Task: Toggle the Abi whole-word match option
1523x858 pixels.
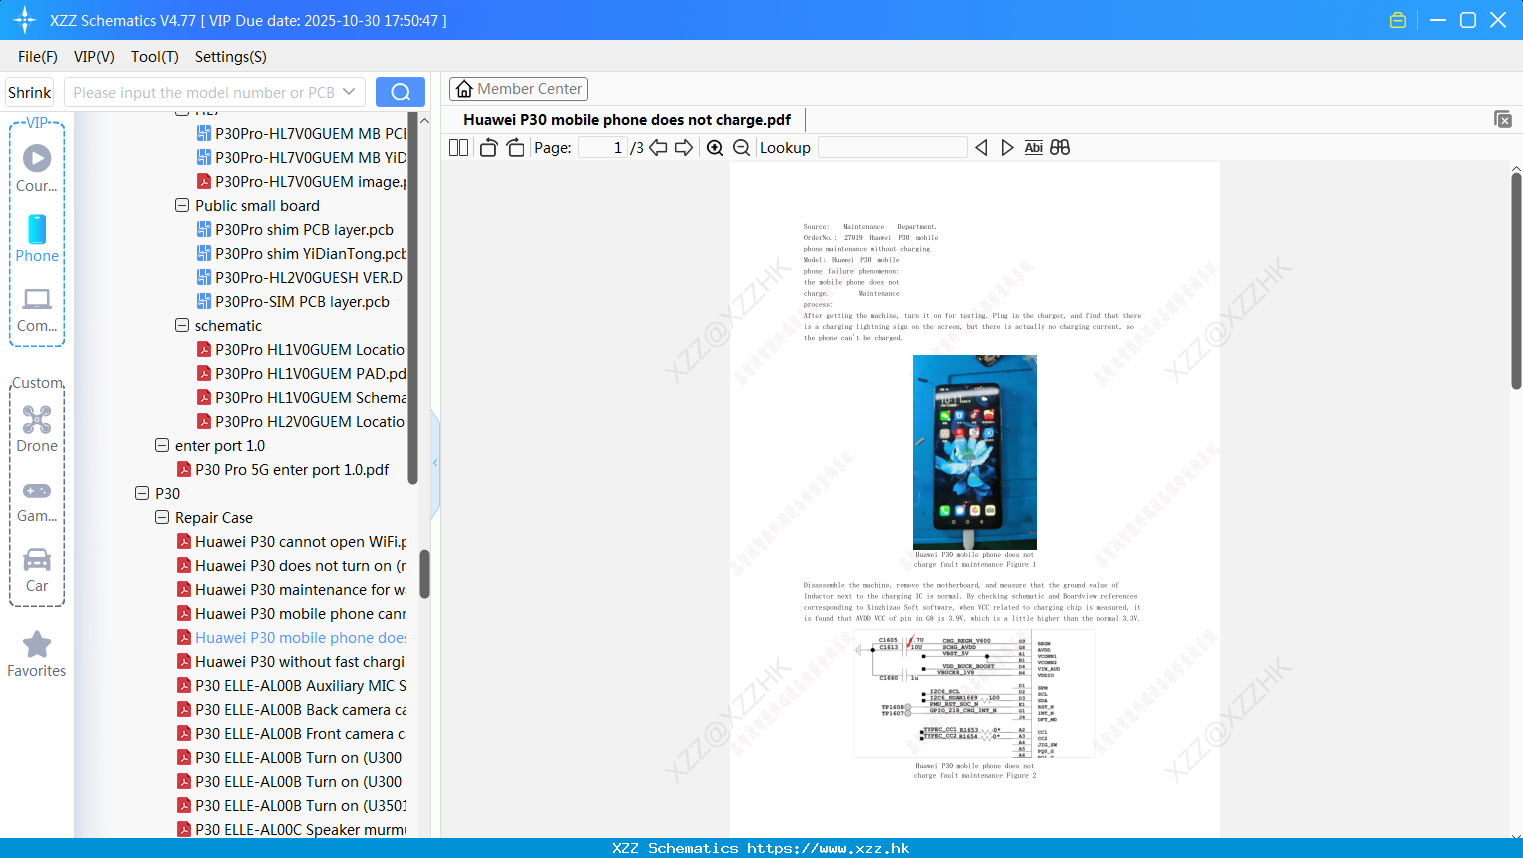Action: (1034, 148)
